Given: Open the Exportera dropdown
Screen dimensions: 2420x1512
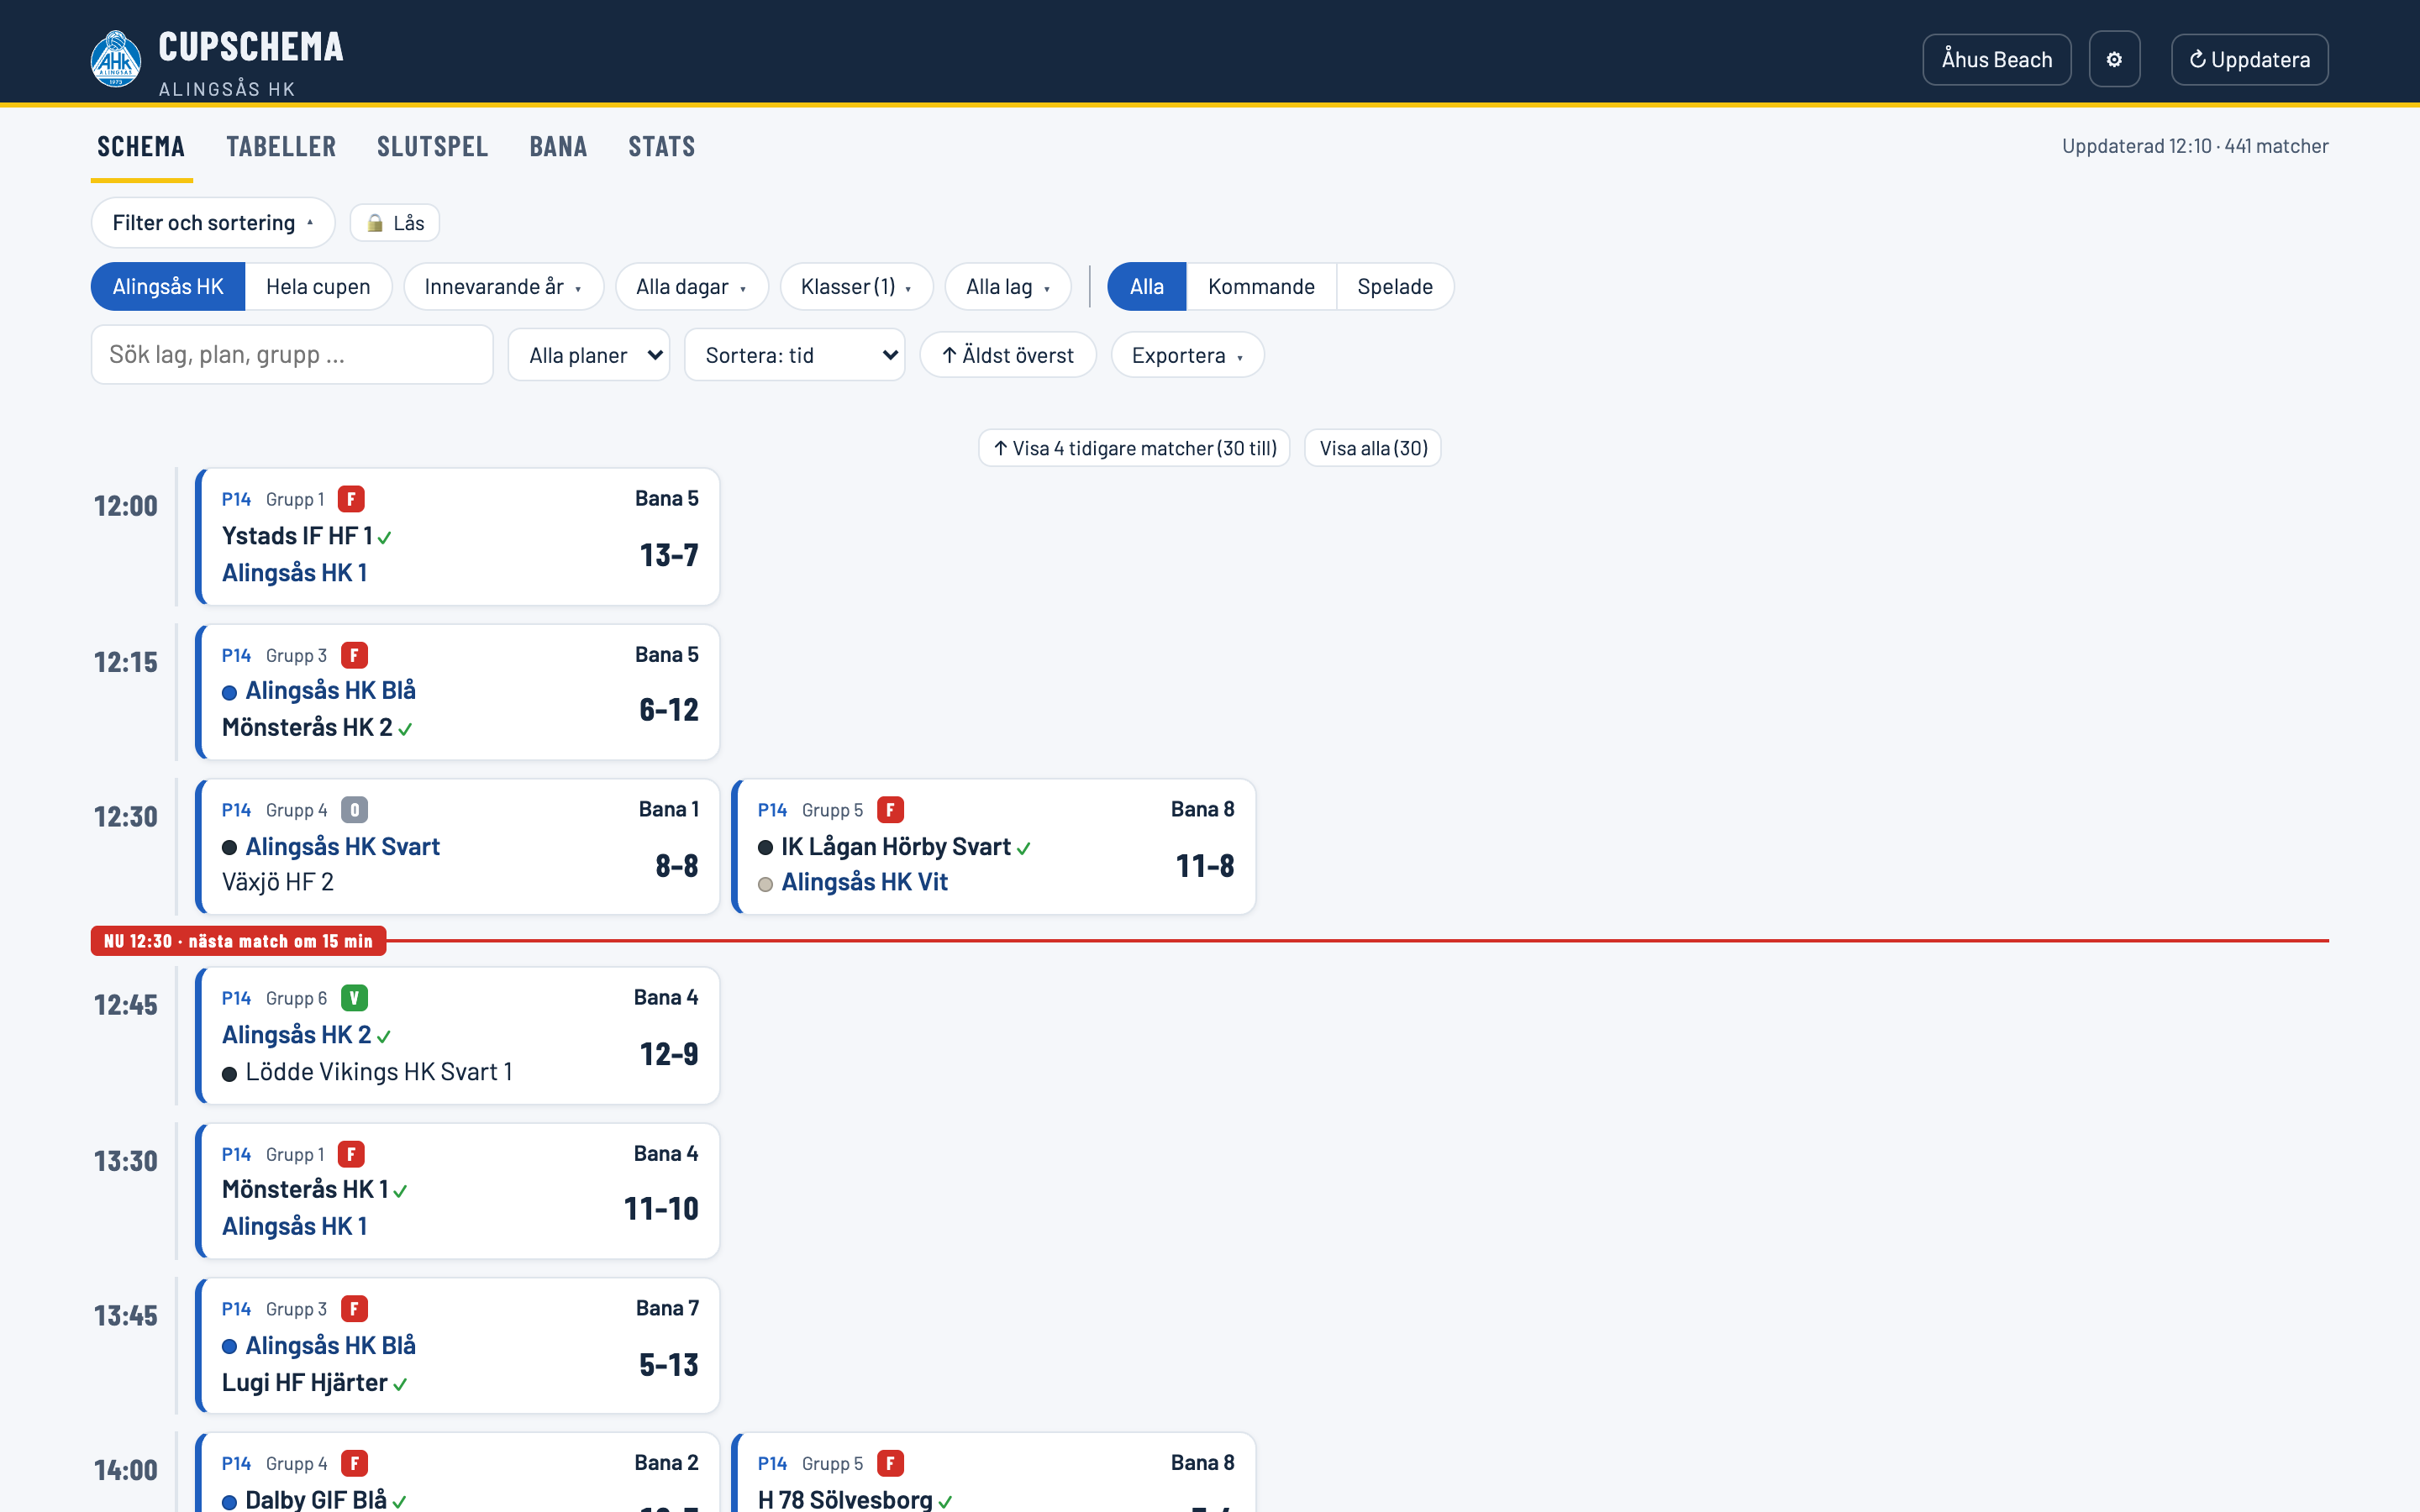Looking at the screenshot, I should coord(1187,355).
